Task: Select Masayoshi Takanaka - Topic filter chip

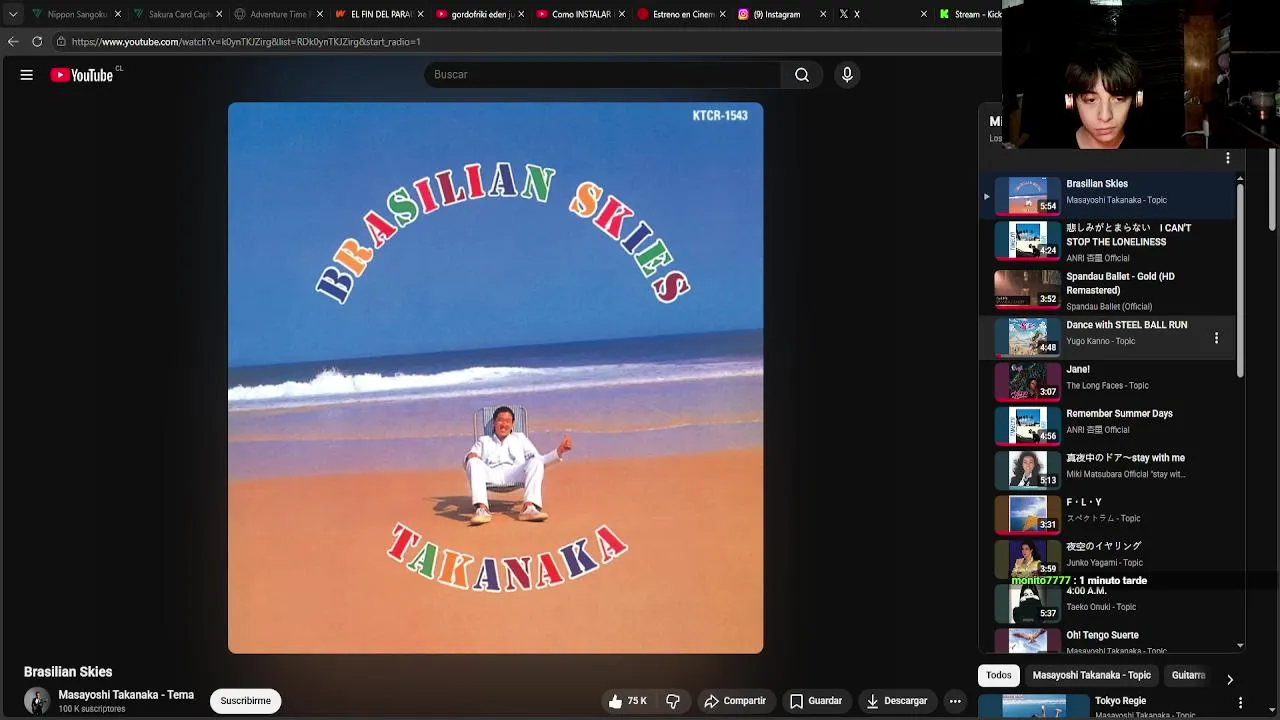Action: [1091, 676]
